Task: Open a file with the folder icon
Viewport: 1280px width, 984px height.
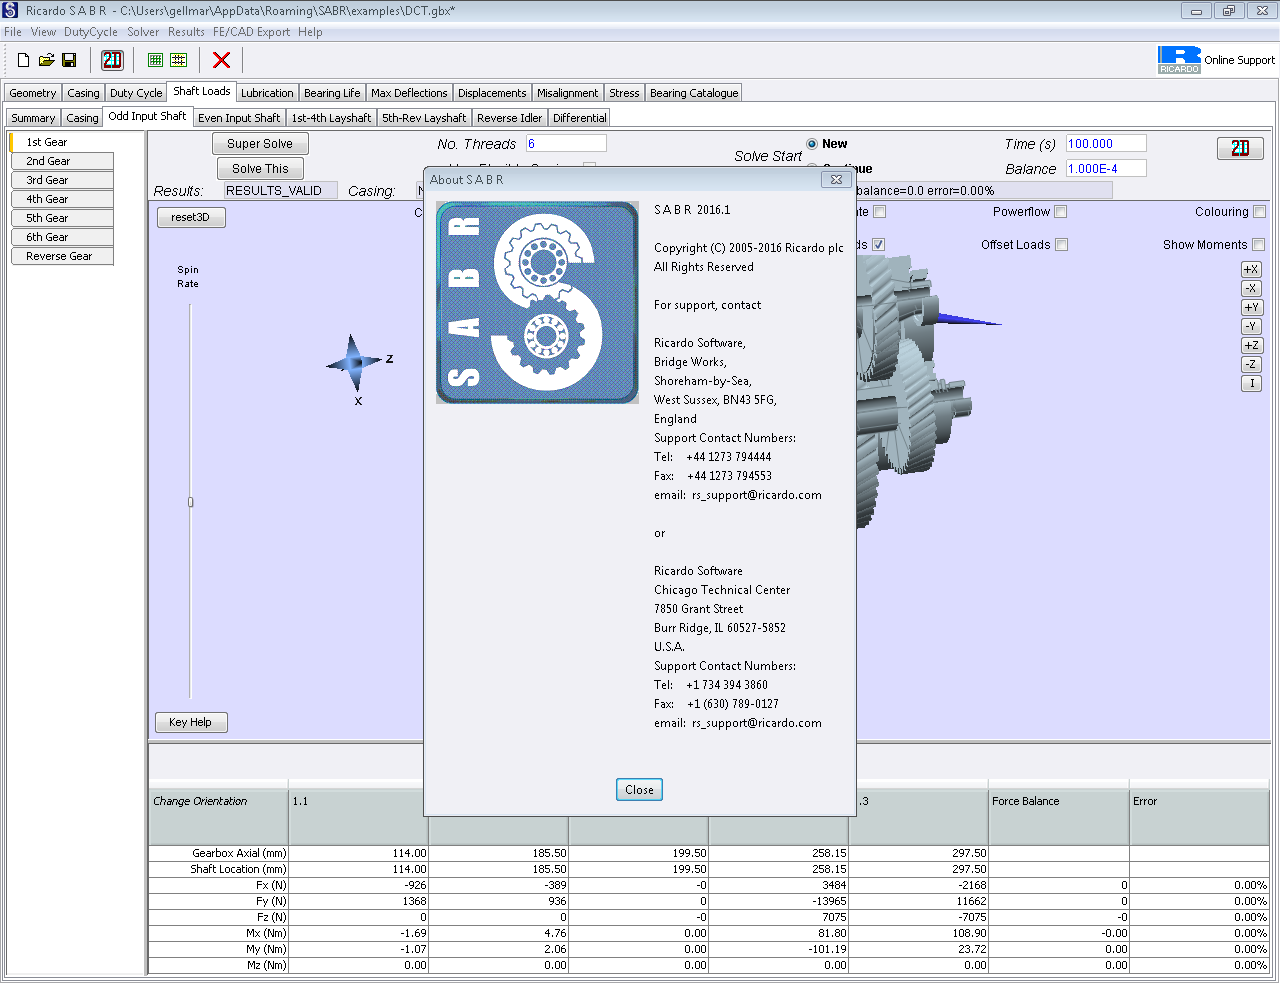Action: point(46,60)
